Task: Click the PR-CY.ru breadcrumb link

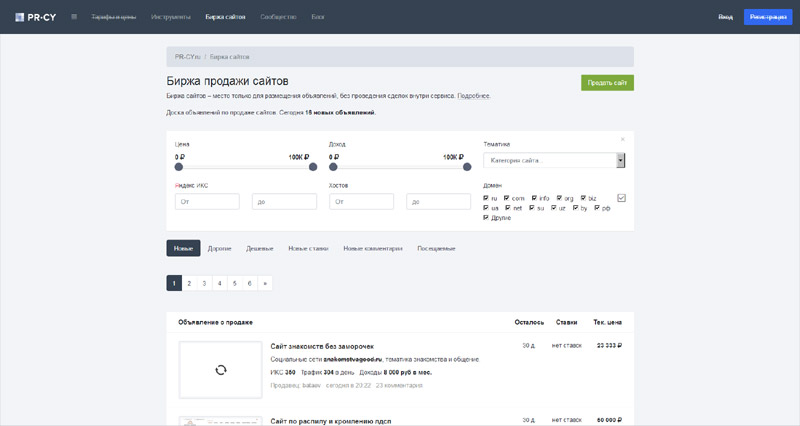Action: [187, 57]
